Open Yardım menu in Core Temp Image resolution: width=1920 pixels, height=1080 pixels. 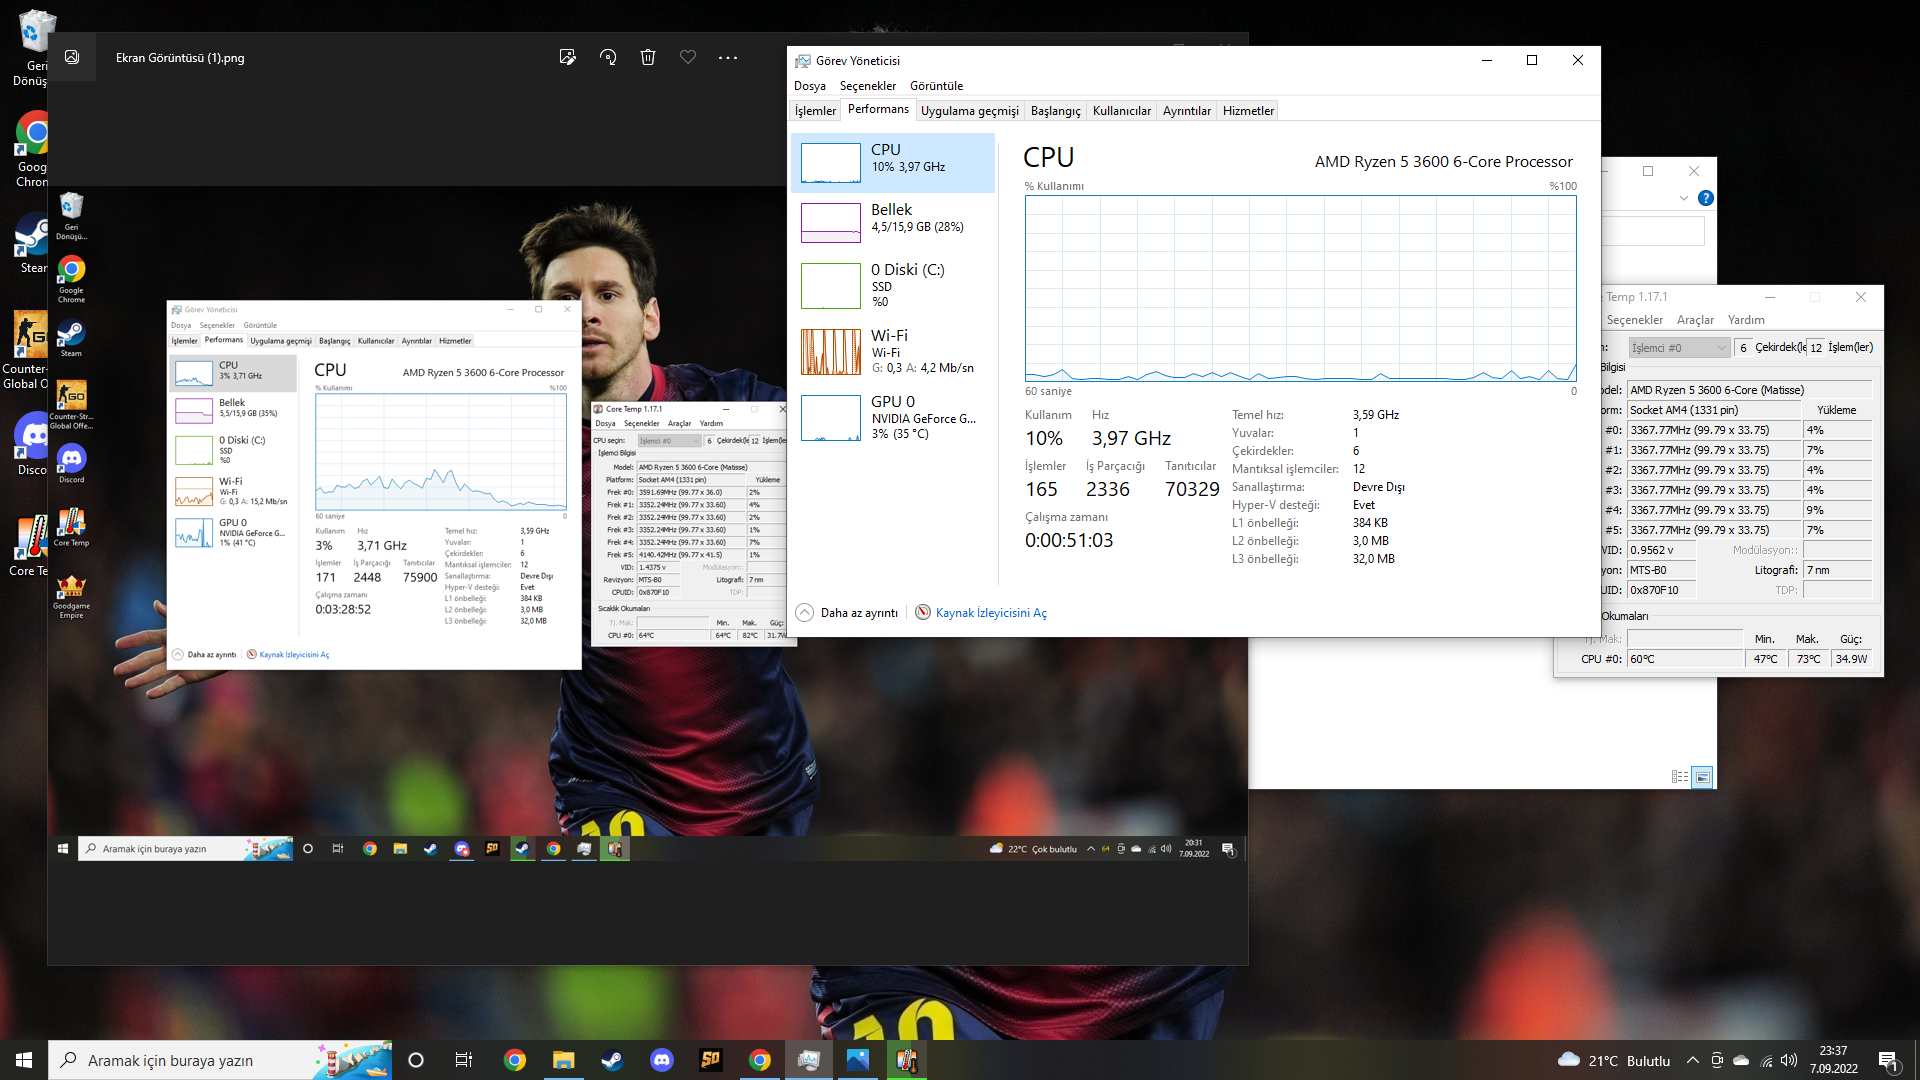click(x=1746, y=320)
